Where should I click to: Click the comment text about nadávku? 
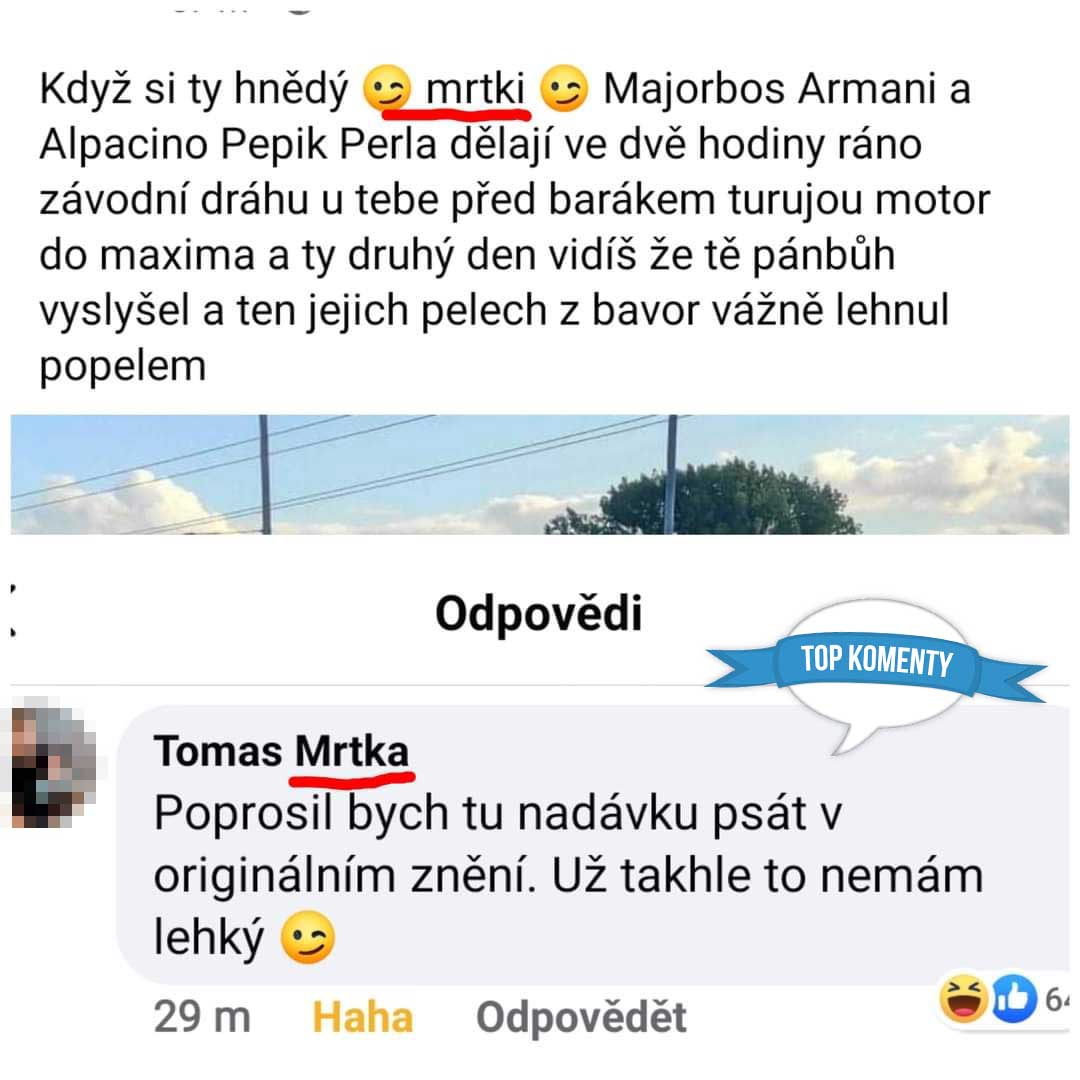pyautogui.click(x=568, y=875)
